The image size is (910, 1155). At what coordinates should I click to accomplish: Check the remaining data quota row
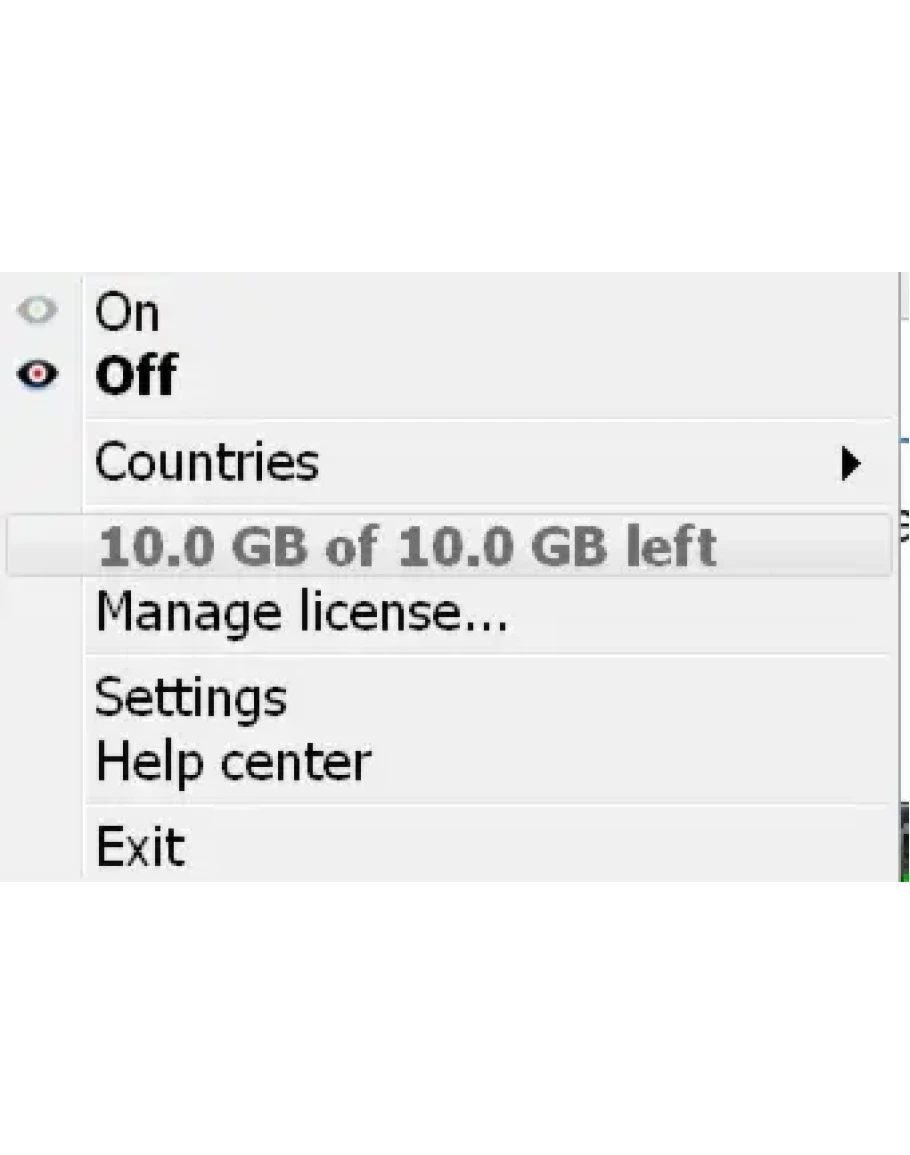point(407,547)
